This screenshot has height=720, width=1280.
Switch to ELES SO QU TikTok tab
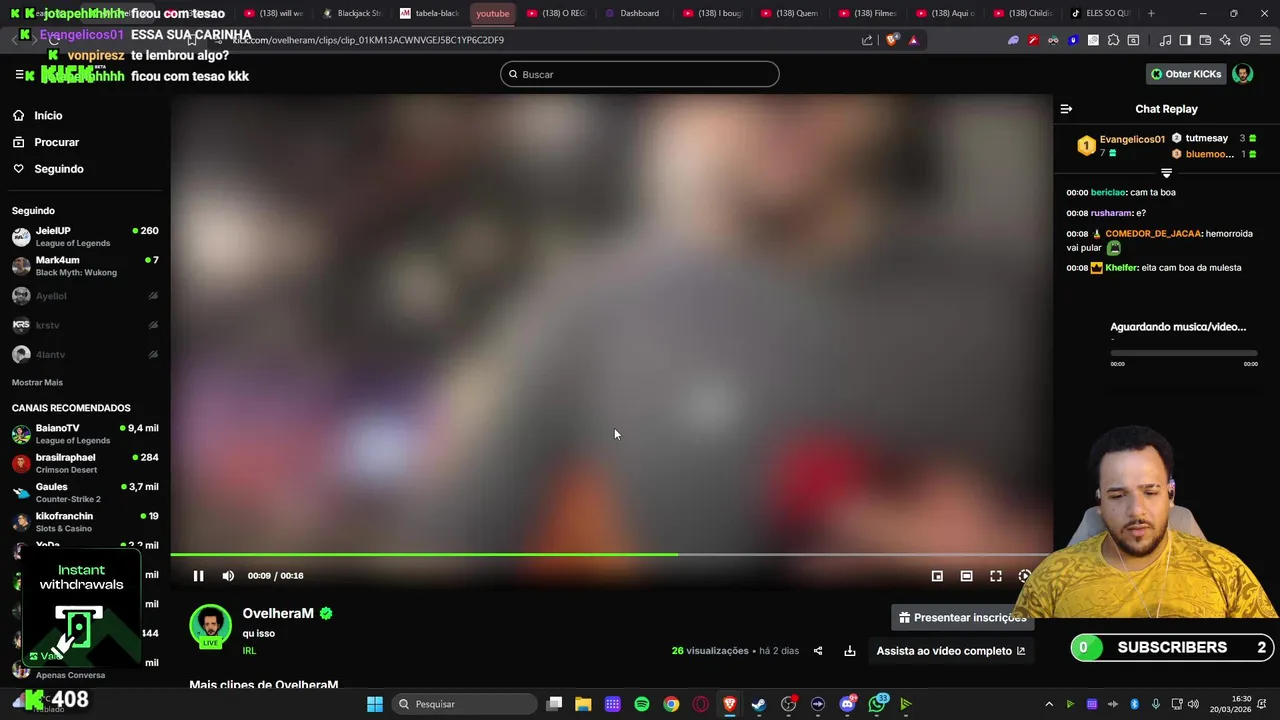point(1100,13)
